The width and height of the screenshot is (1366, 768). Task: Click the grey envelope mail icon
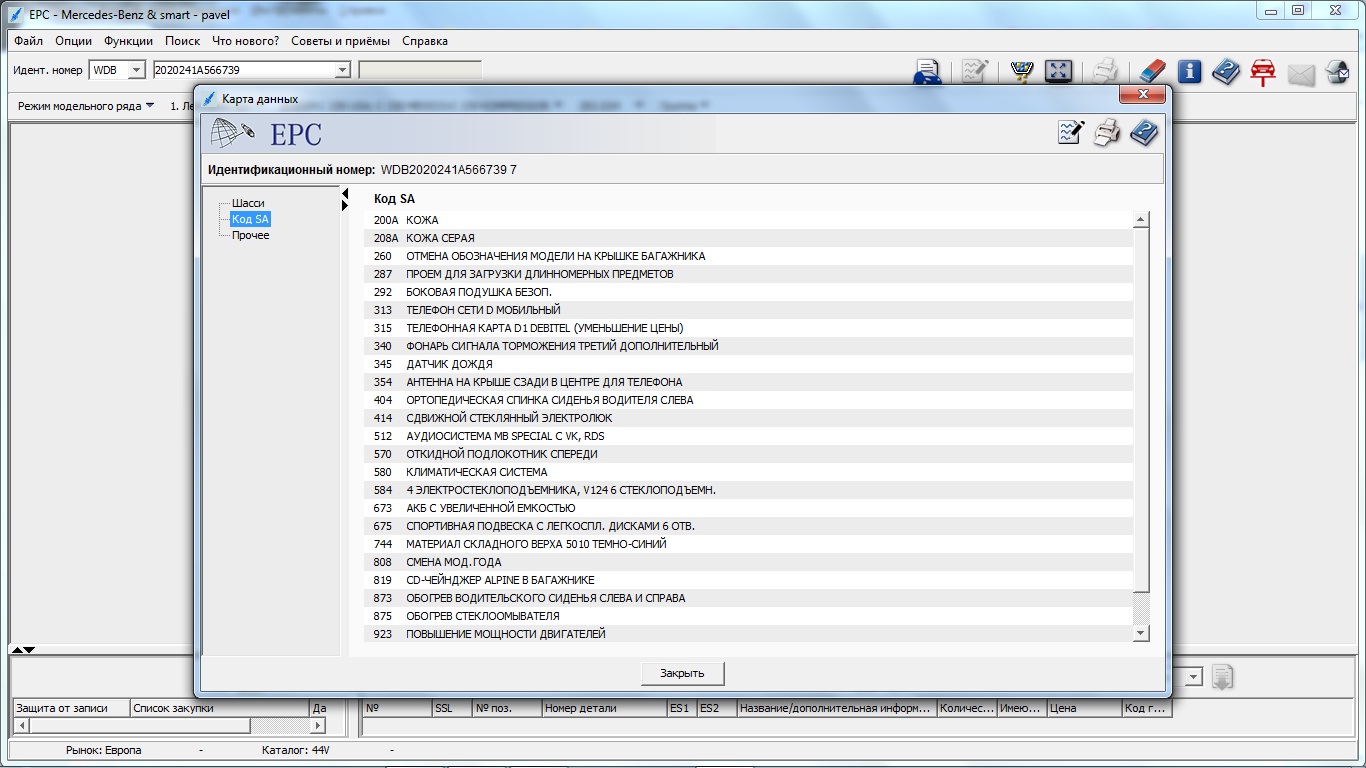click(1300, 74)
